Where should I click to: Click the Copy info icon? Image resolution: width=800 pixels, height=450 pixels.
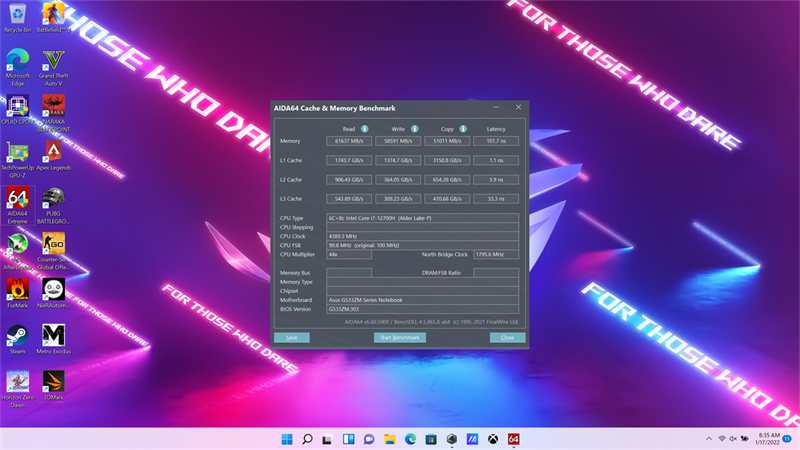click(x=462, y=129)
